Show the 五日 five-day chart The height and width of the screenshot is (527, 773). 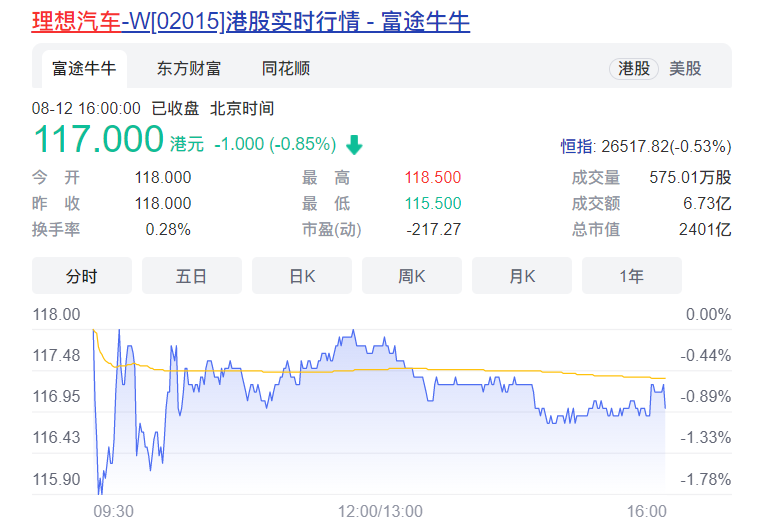(191, 276)
